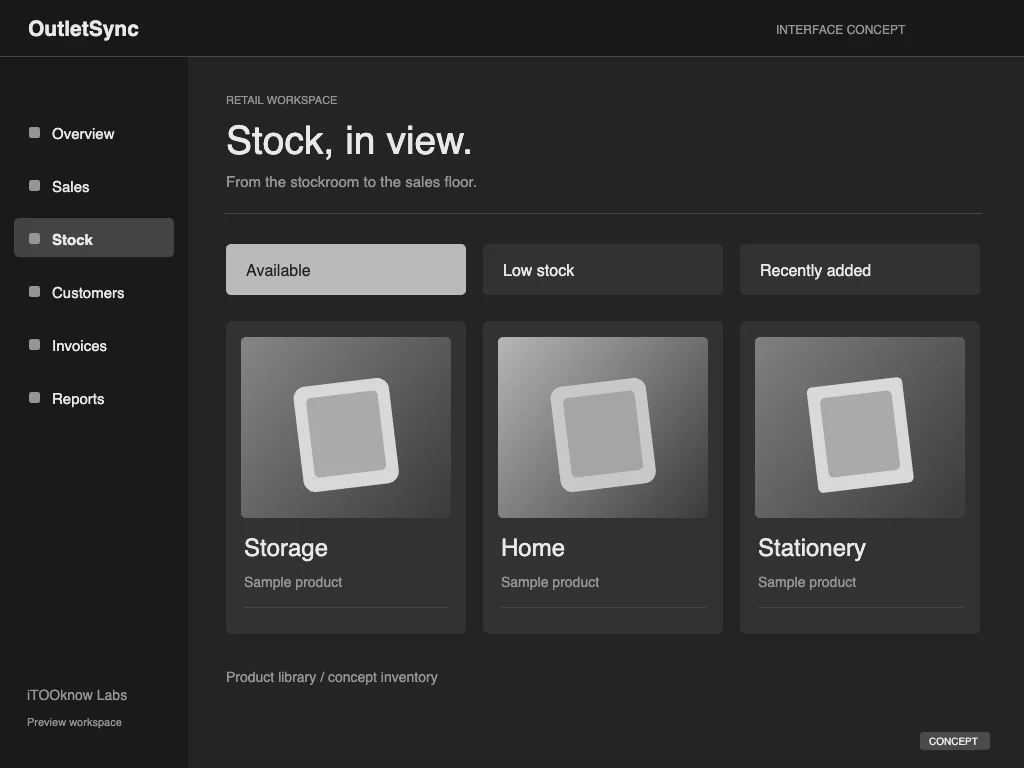Click the square icon beside Reports

click(x=35, y=397)
